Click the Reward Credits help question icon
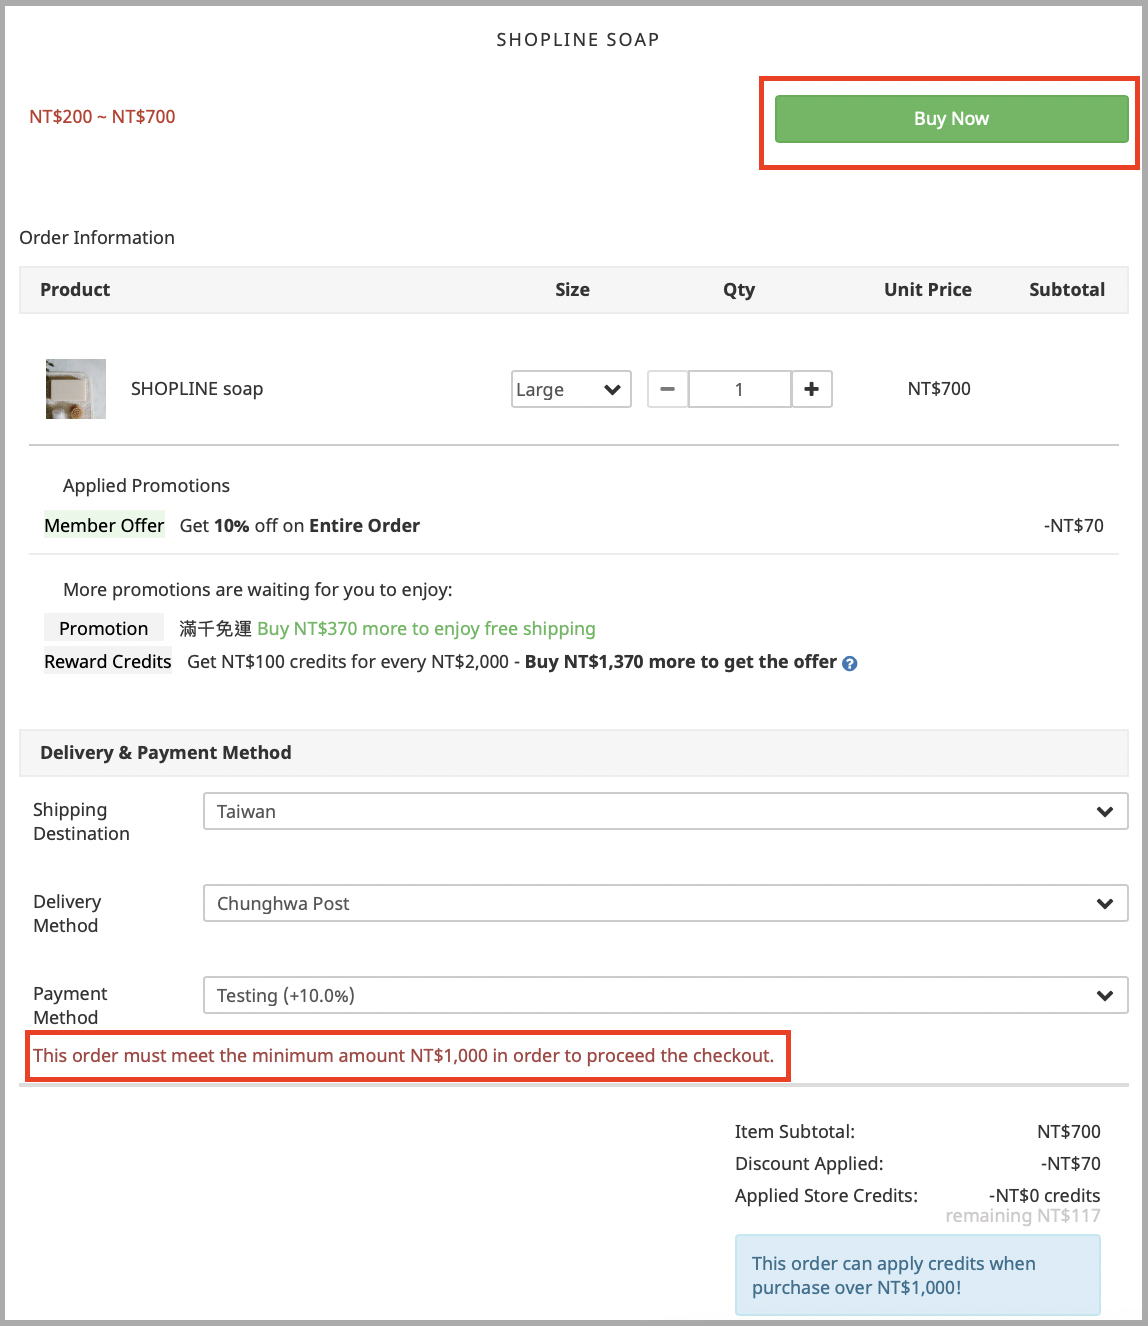Viewport: 1148px width, 1326px height. click(x=850, y=663)
